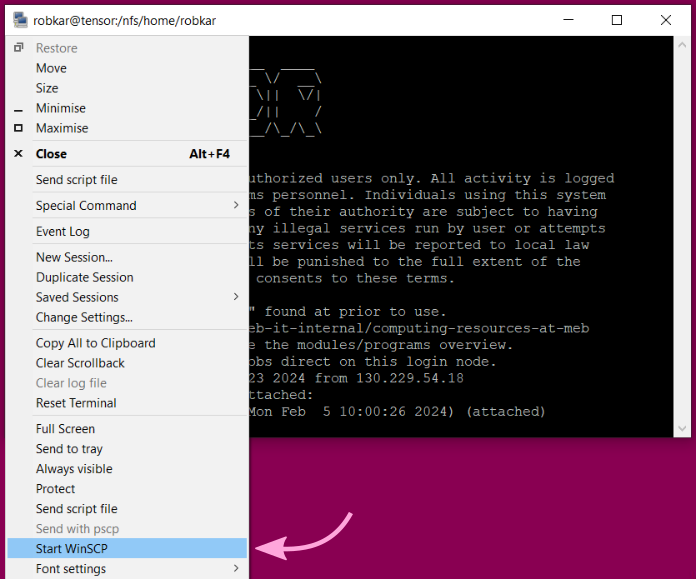Open the Event Log

pos(63,231)
